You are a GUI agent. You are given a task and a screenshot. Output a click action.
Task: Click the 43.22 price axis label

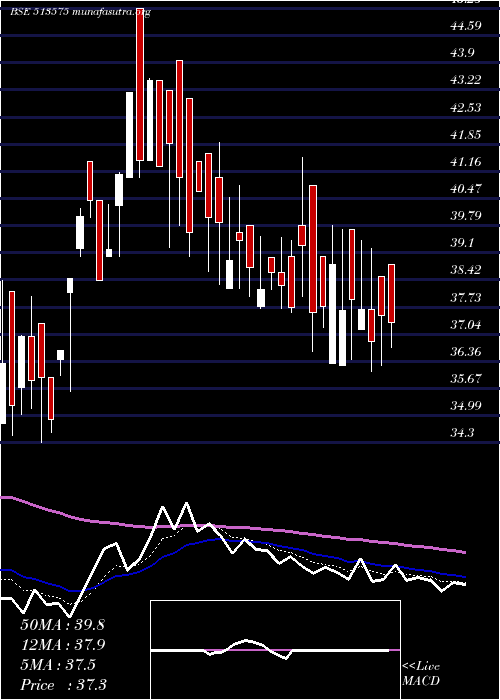(466, 80)
